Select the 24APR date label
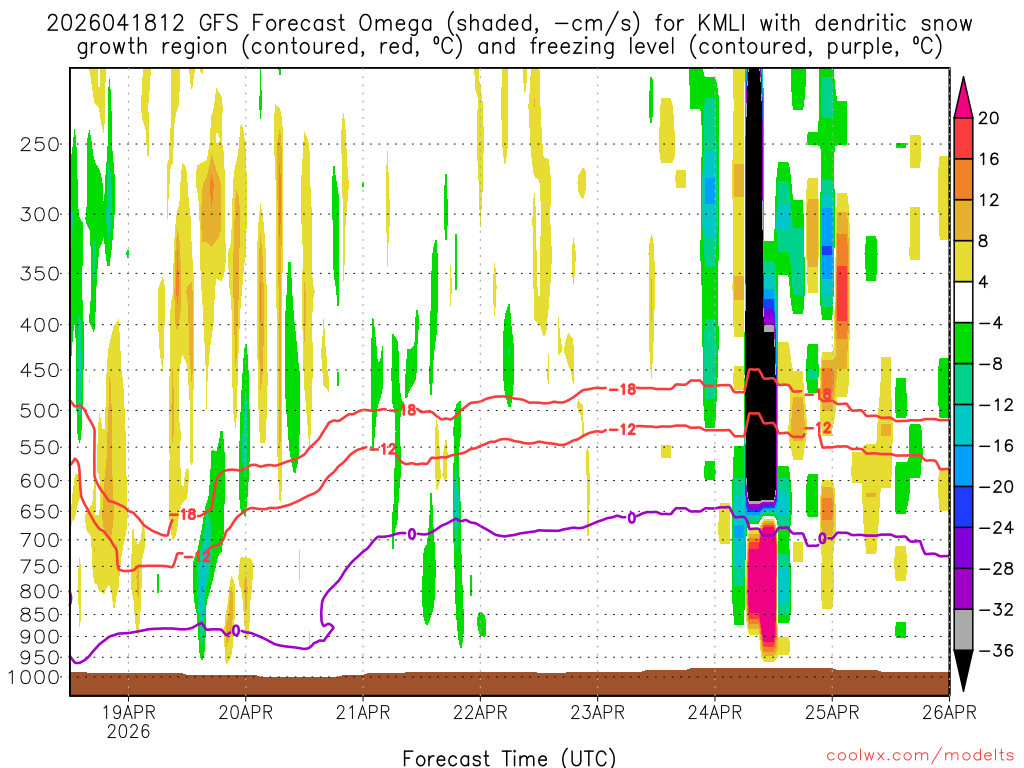 [x=714, y=712]
